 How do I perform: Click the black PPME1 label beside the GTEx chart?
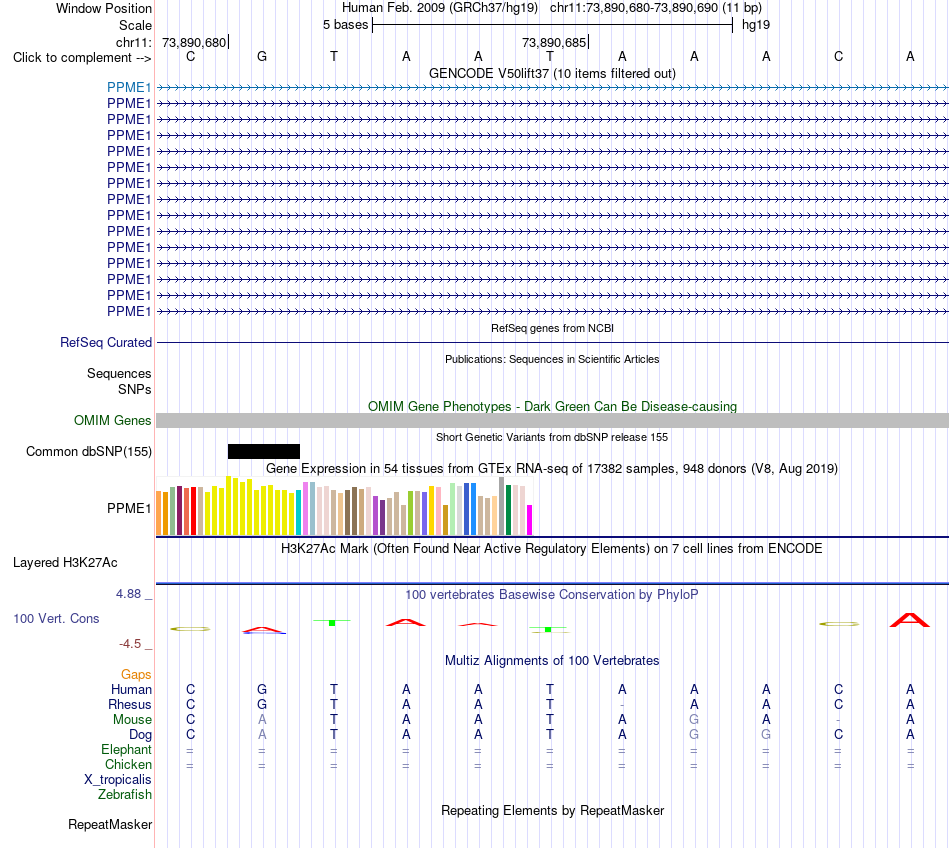[x=129, y=508]
